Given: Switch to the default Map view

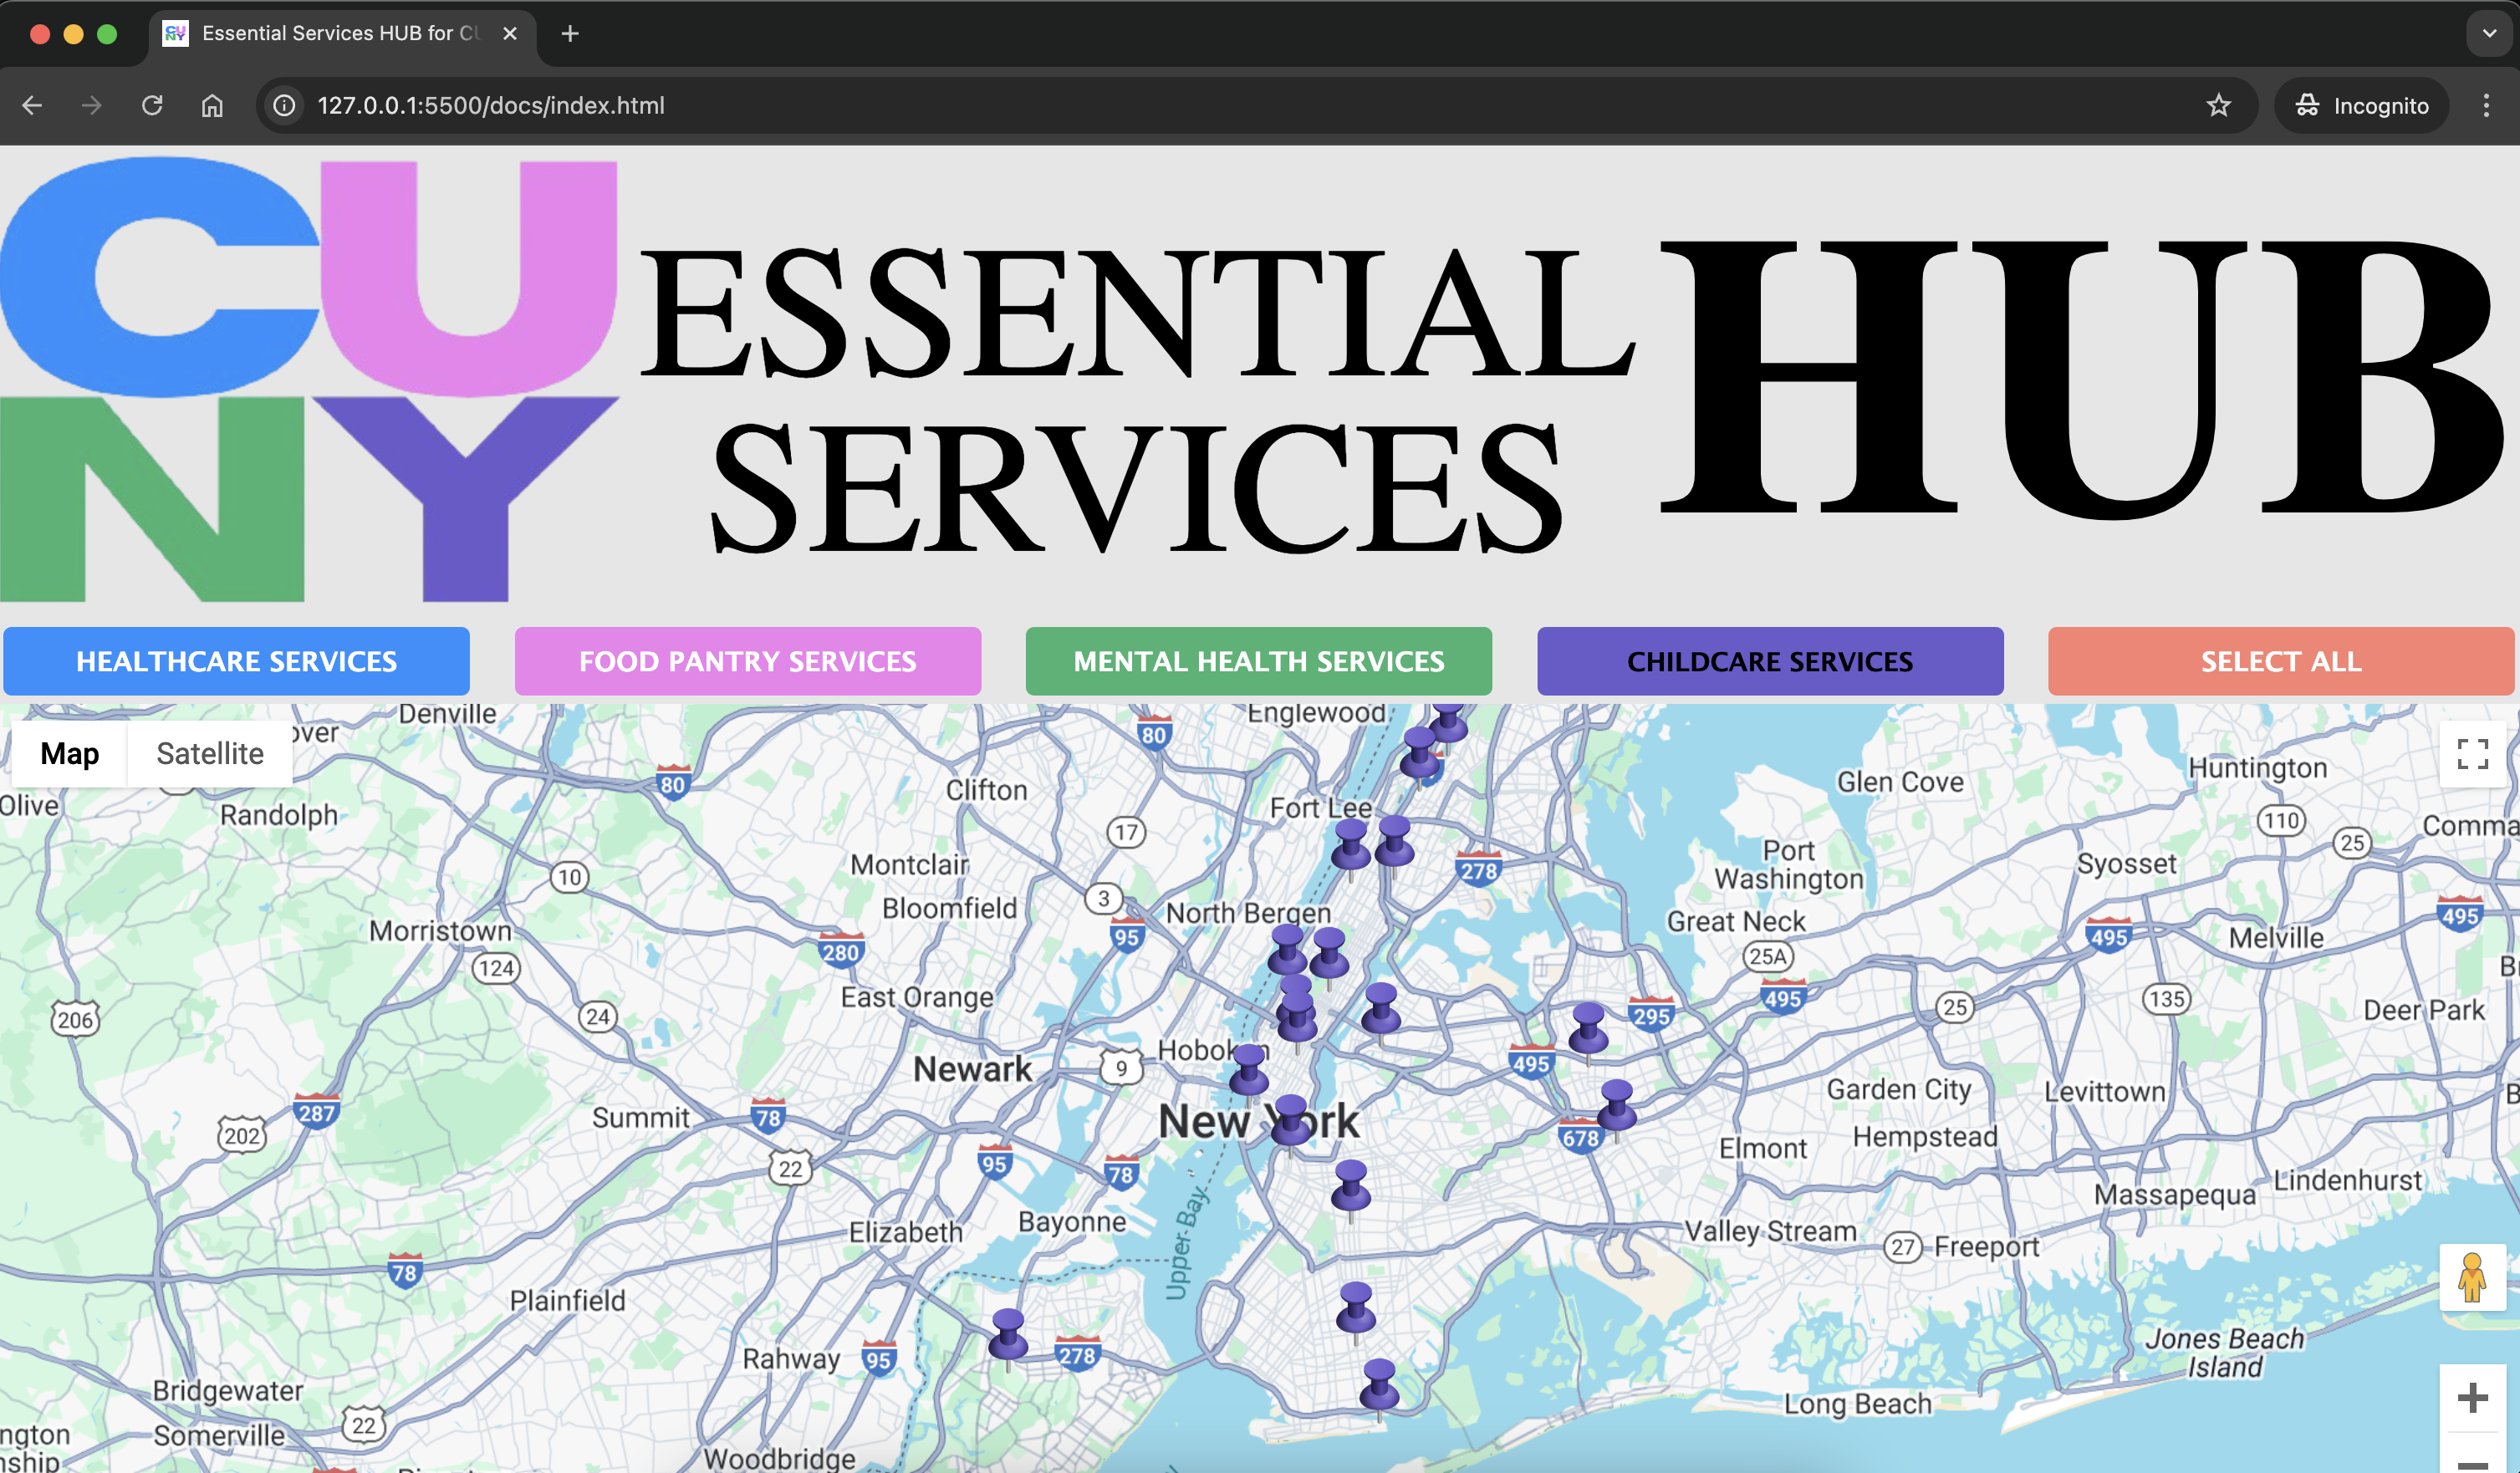Looking at the screenshot, I should click(69, 753).
